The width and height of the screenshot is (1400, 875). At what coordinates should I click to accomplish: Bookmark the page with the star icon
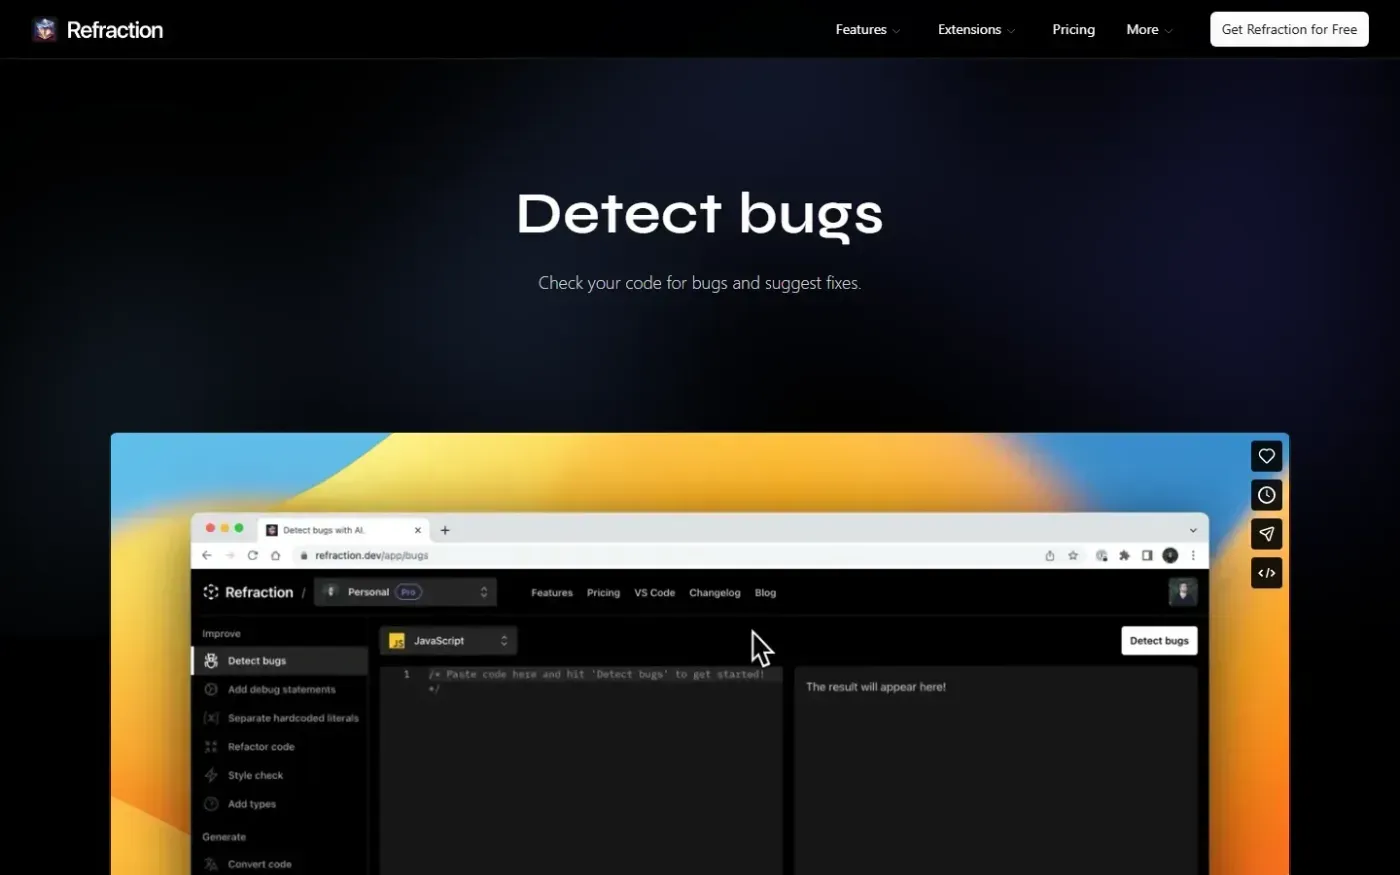tap(1073, 556)
